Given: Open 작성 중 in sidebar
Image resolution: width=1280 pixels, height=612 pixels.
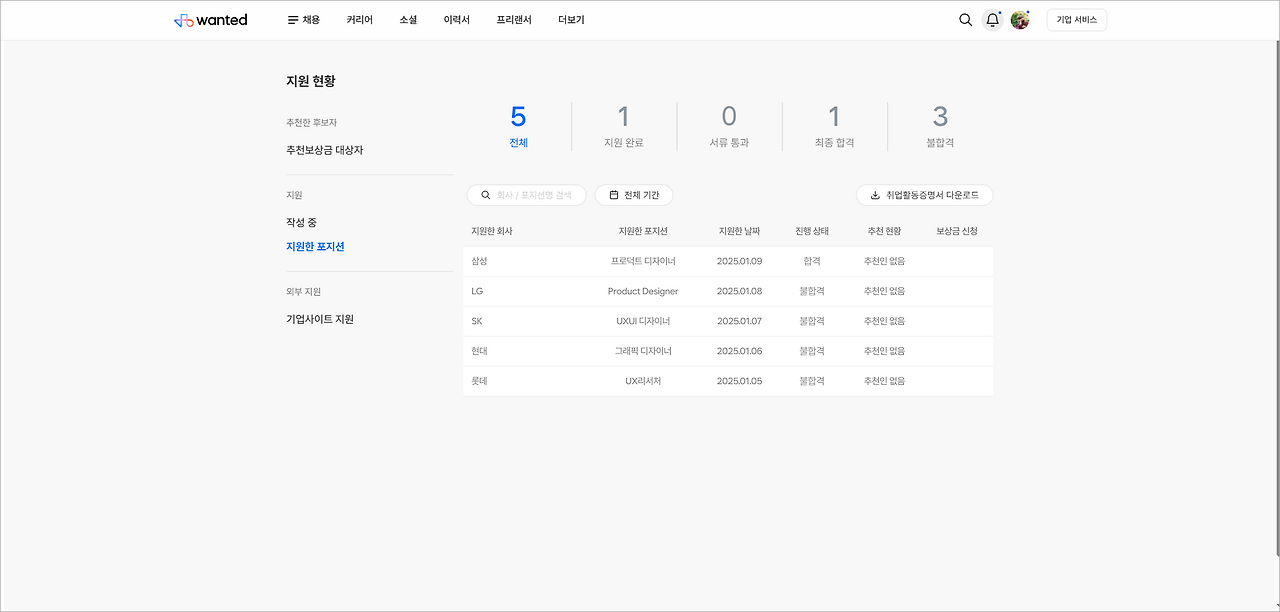Looking at the screenshot, I should pos(301,222).
